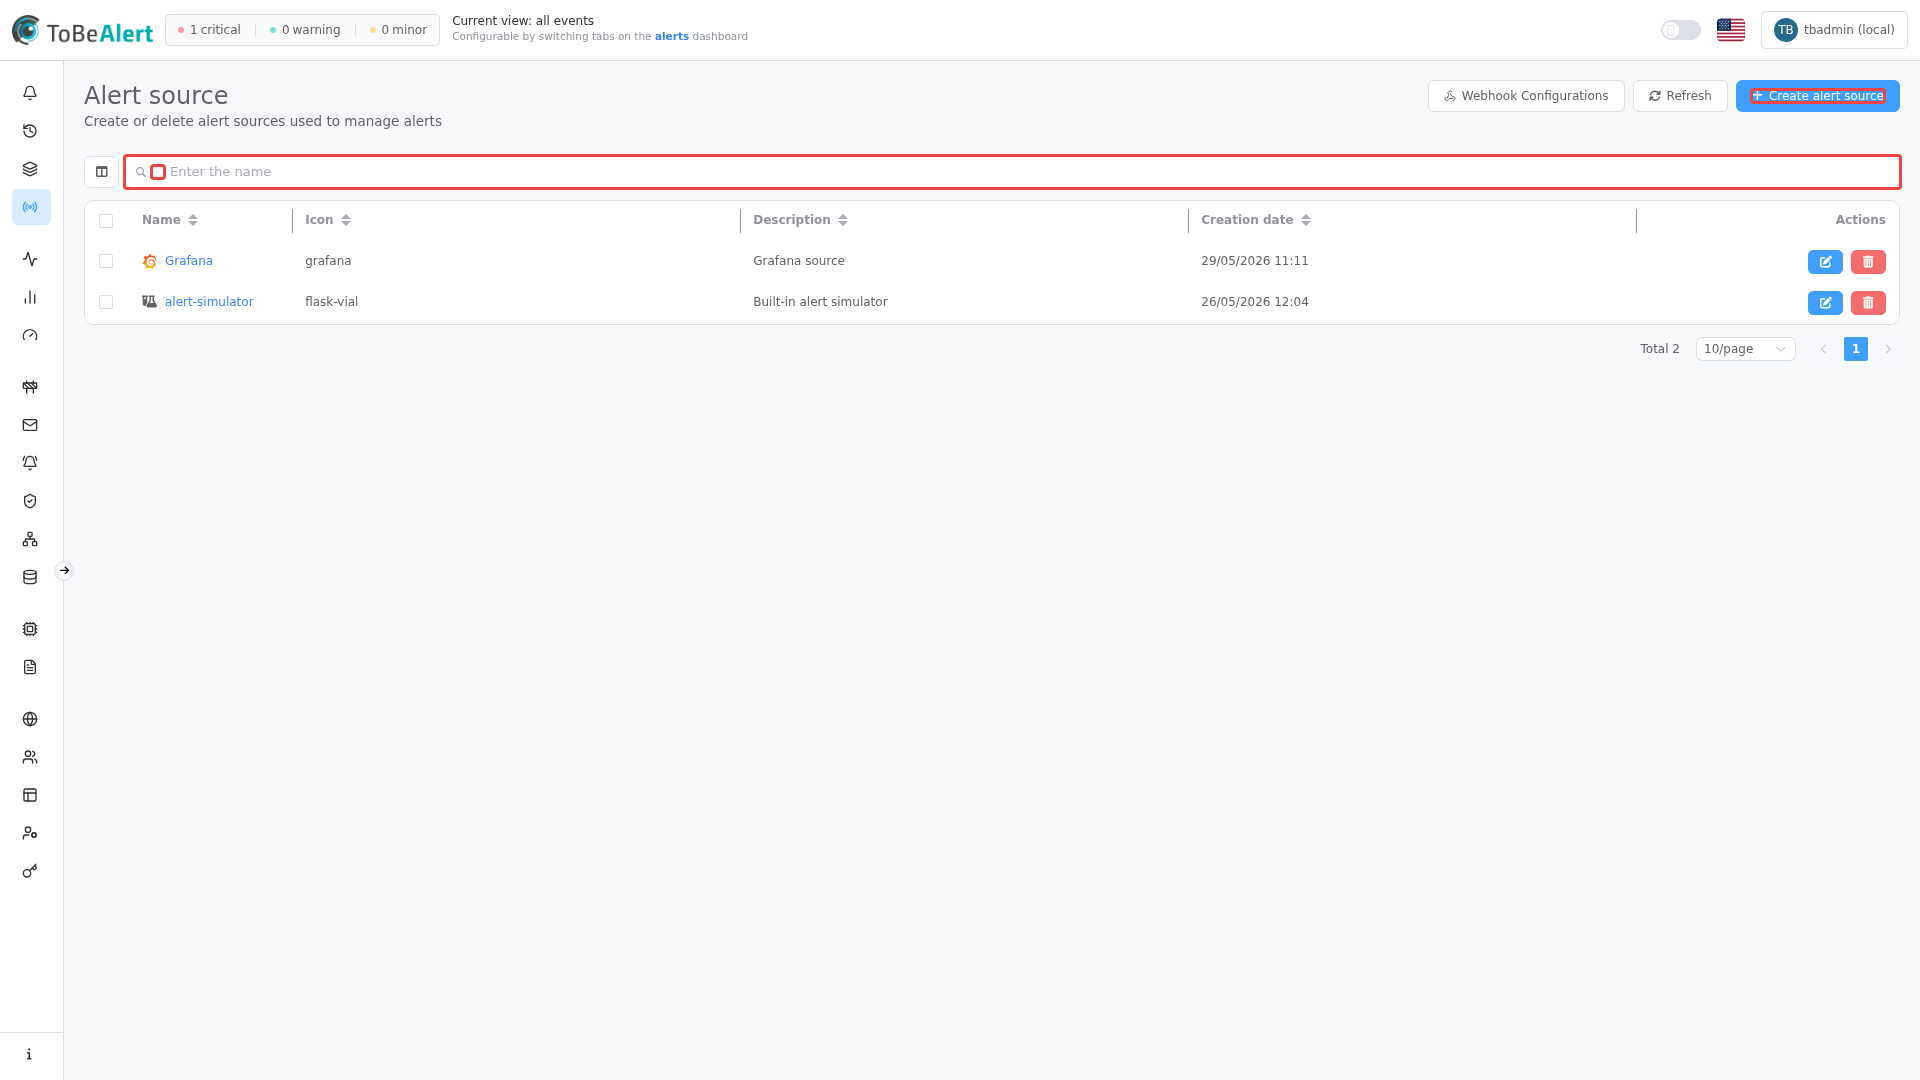1920x1080 pixels.
Task: Open the bar chart statistics icon in sidebar
Action: point(30,297)
